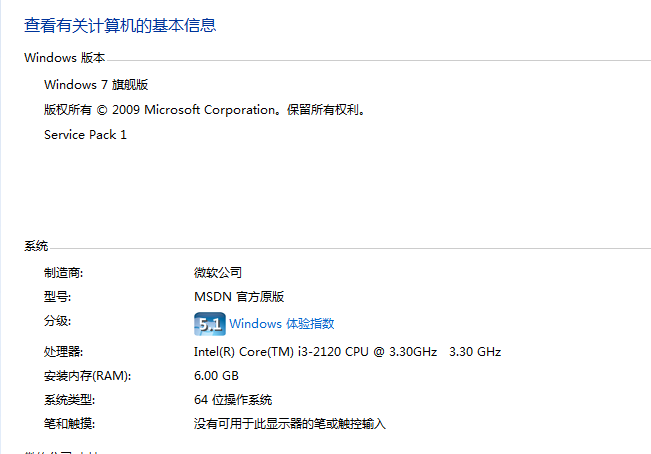Select the MSDN 官方原版 model value
The image size is (651, 454).
239,297
